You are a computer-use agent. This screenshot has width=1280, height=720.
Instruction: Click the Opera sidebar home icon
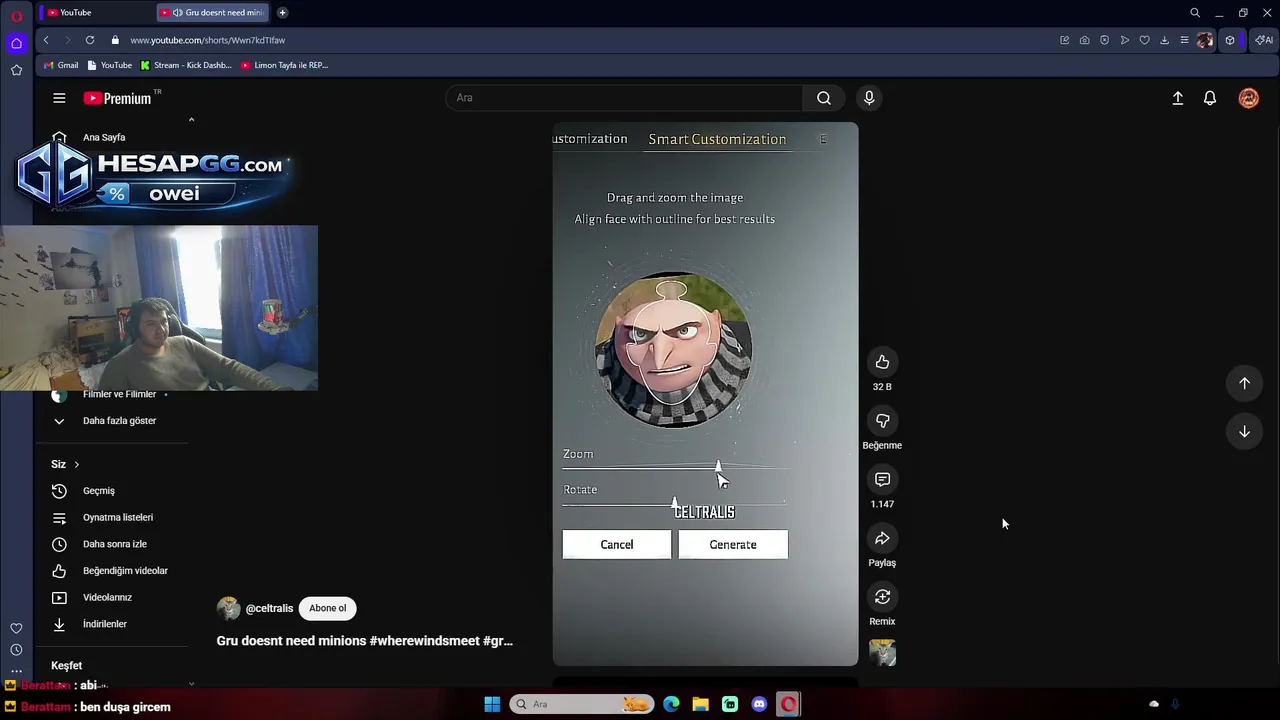(x=17, y=43)
